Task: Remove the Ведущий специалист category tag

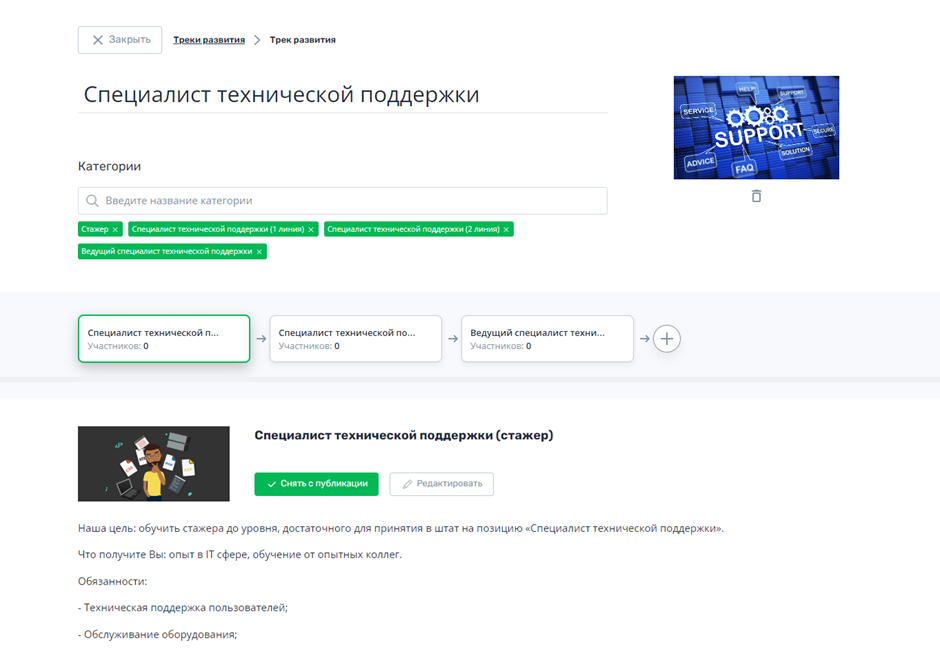Action: 260,252
